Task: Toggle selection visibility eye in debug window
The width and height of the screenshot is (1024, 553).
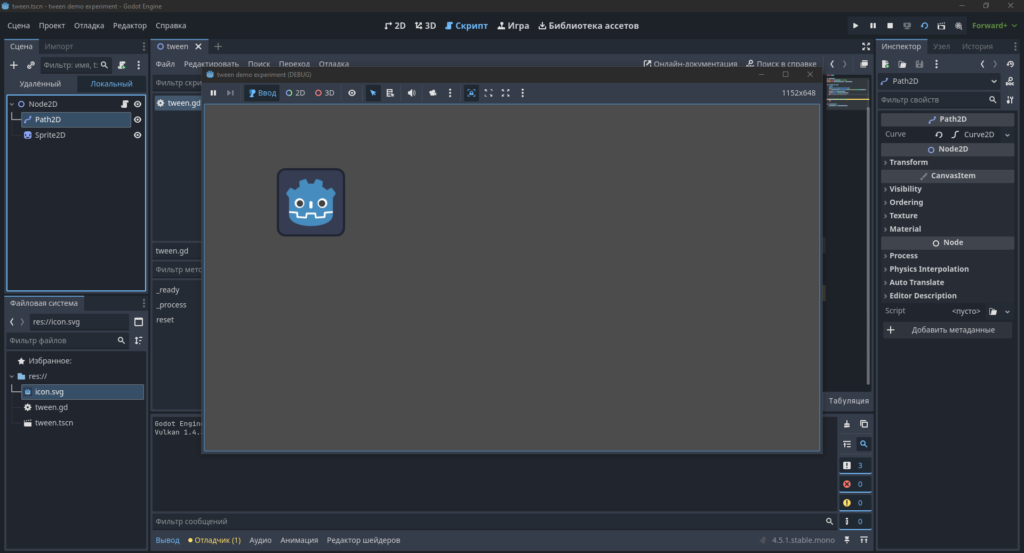Action: [x=352, y=93]
